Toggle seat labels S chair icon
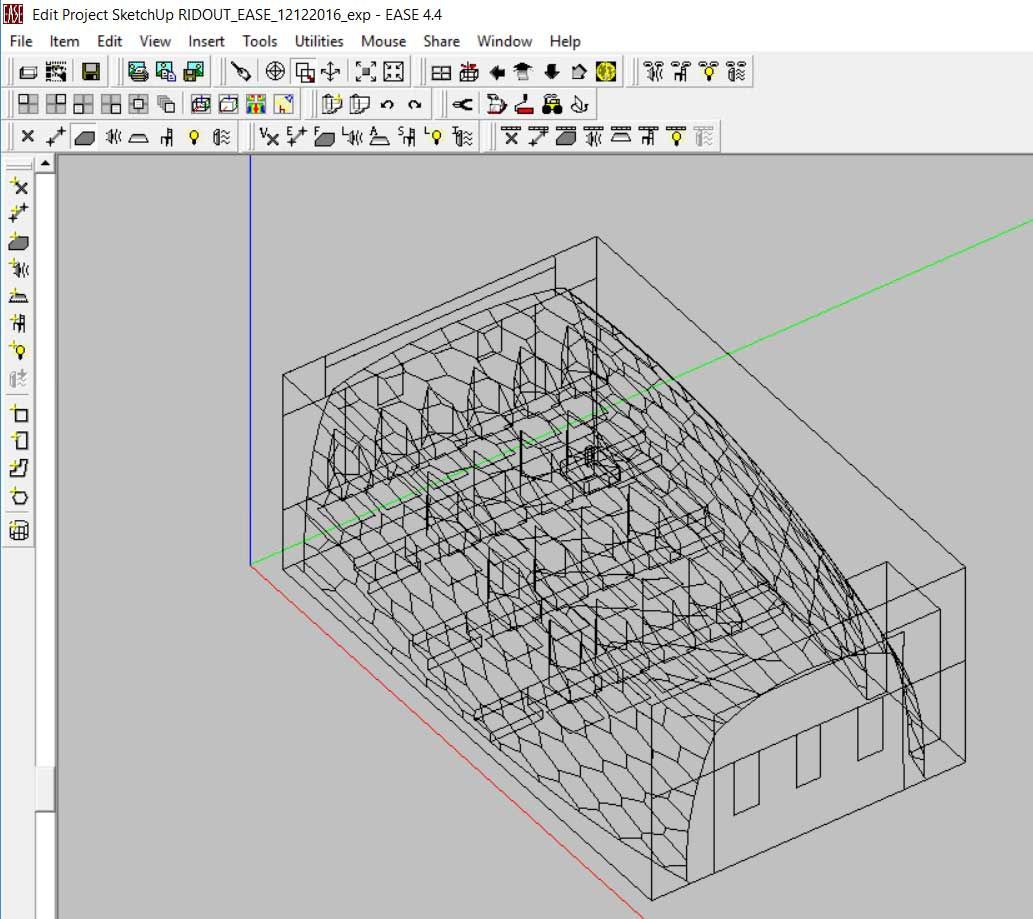Image resolution: width=1033 pixels, height=919 pixels. pos(406,136)
